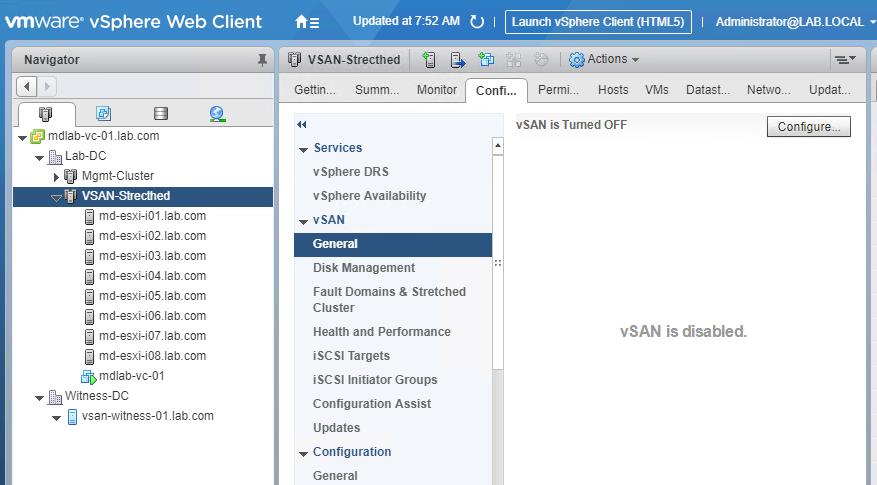Switch to the Monitor tab
This screenshot has width=877, height=485.
point(437,90)
